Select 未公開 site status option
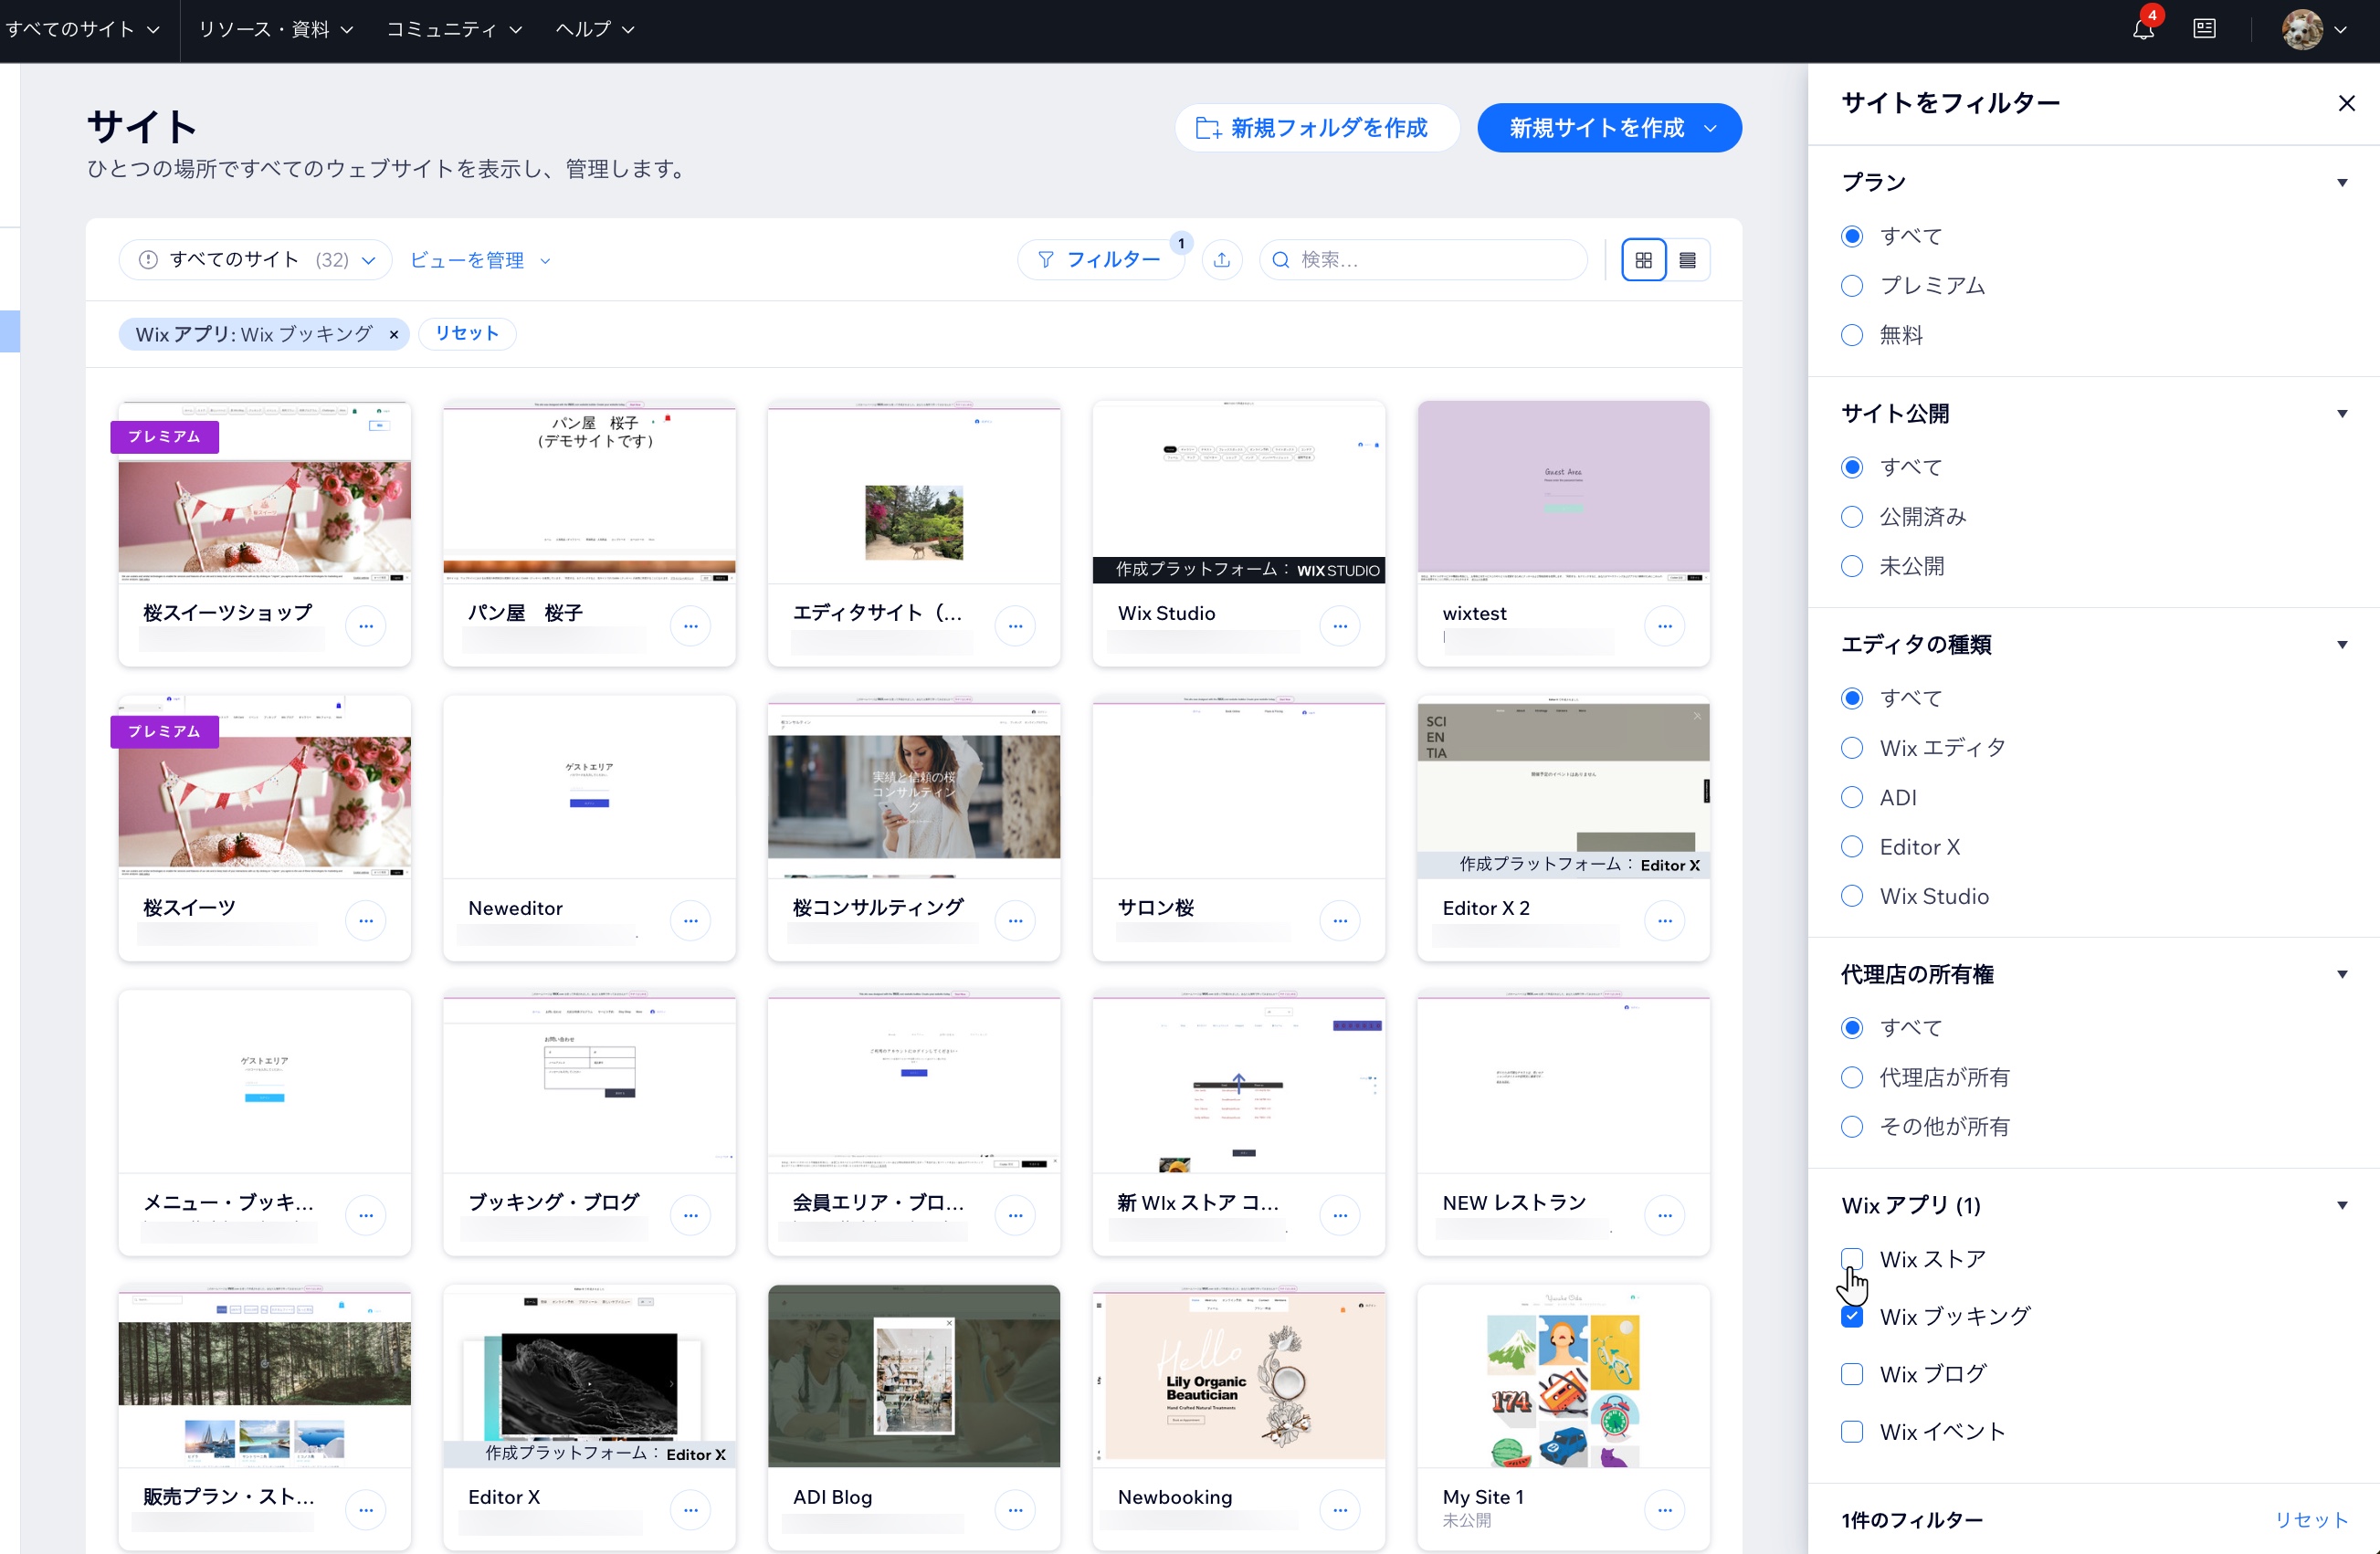The width and height of the screenshot is (2380, 1554). pos(1852,566)
